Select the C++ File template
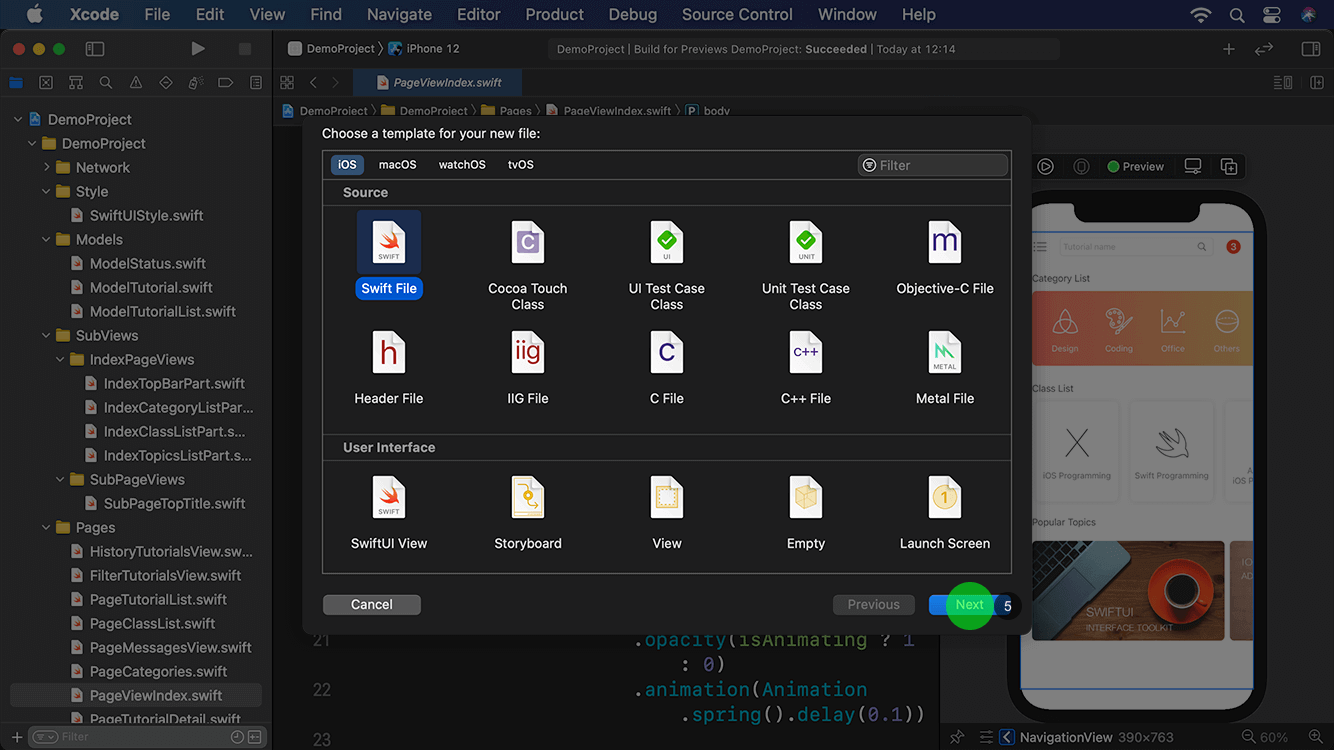 click(x=806, y=367)
